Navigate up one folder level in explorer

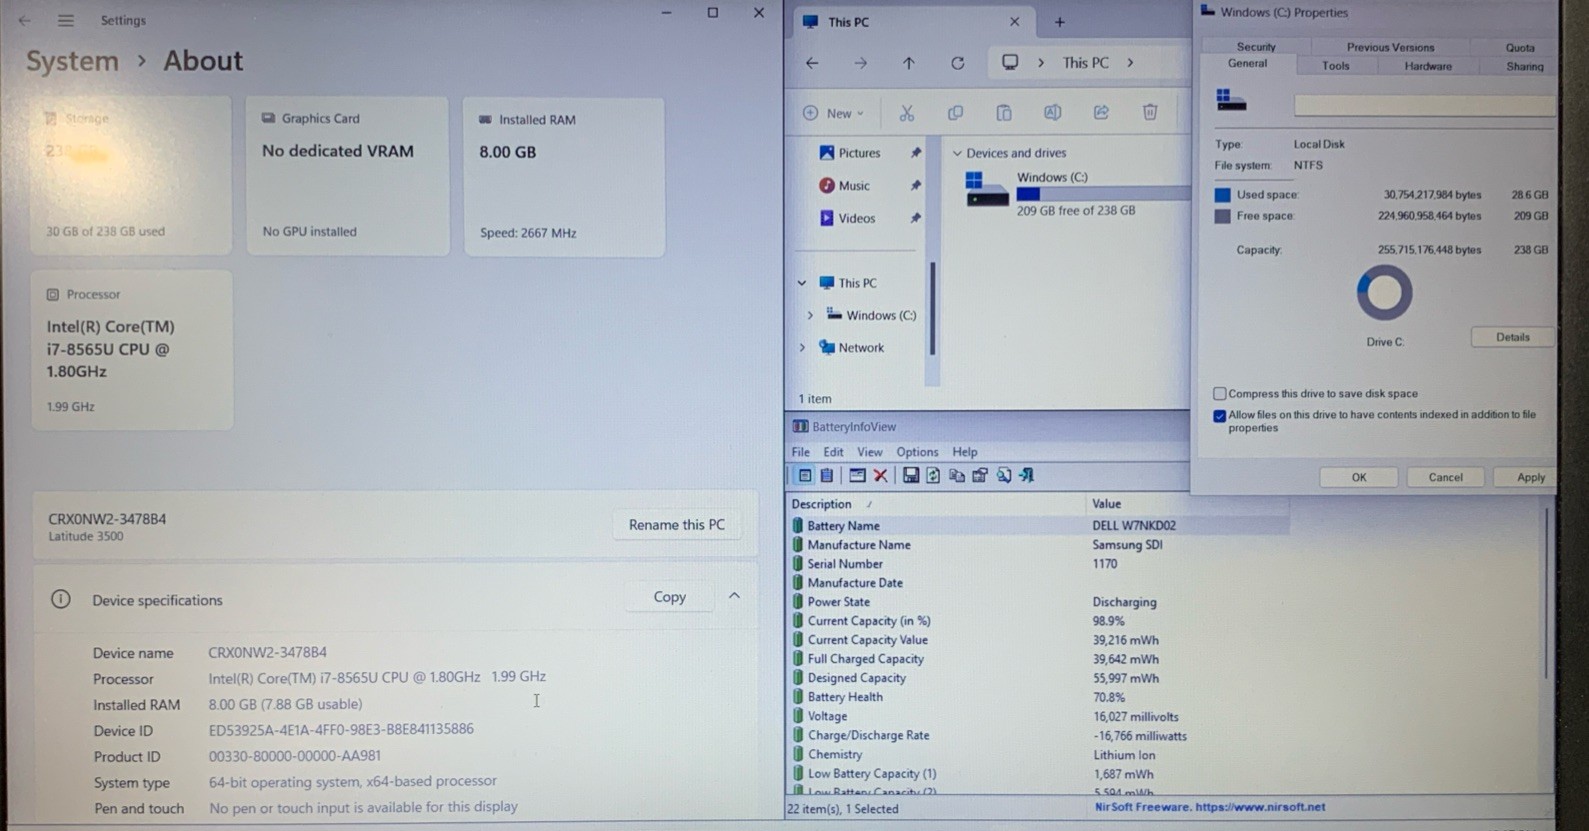(908, 63)
